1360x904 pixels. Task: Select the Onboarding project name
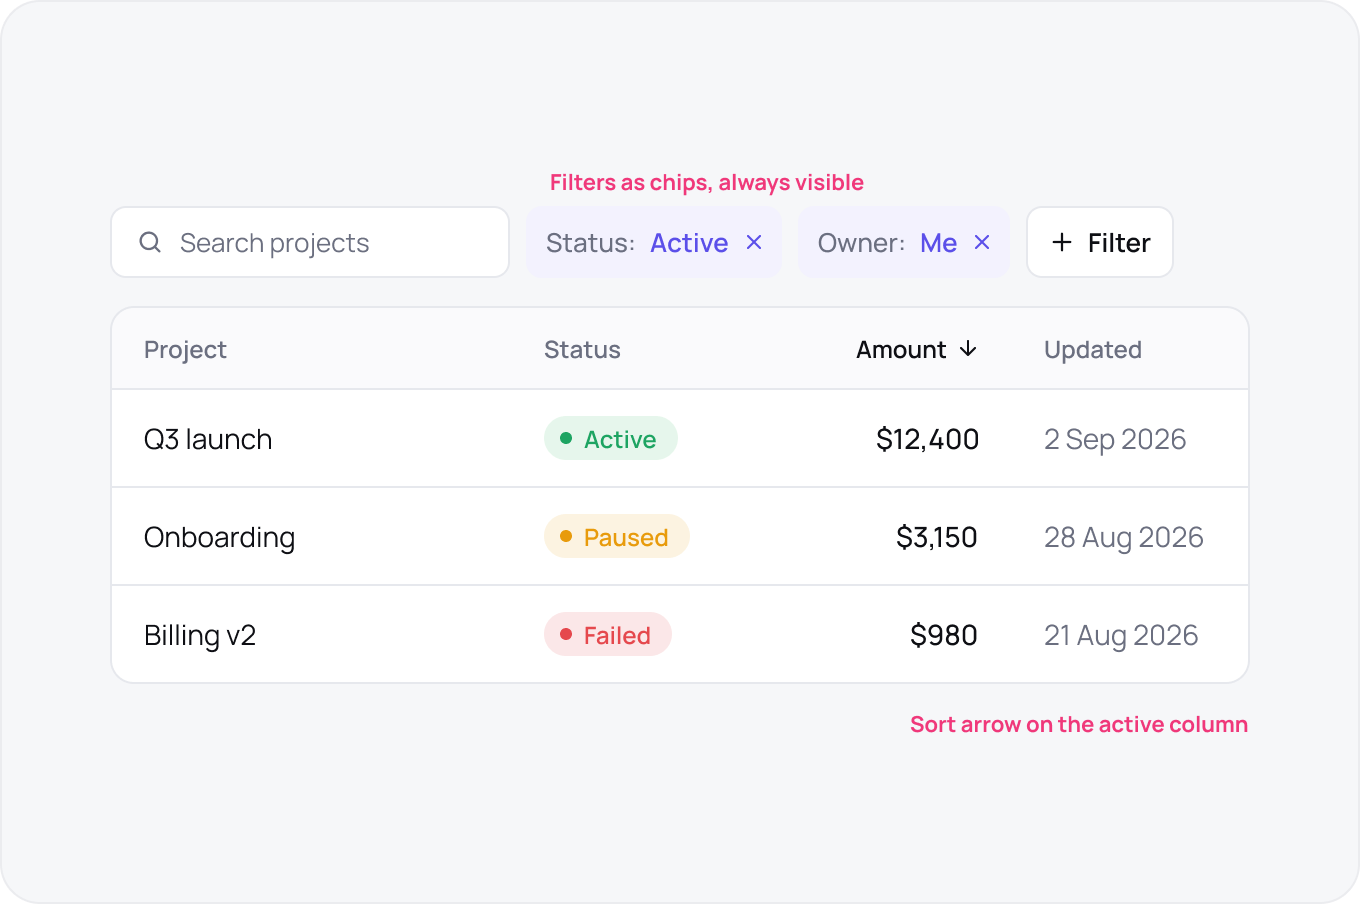pyautogui.click(x=219, y=538)
